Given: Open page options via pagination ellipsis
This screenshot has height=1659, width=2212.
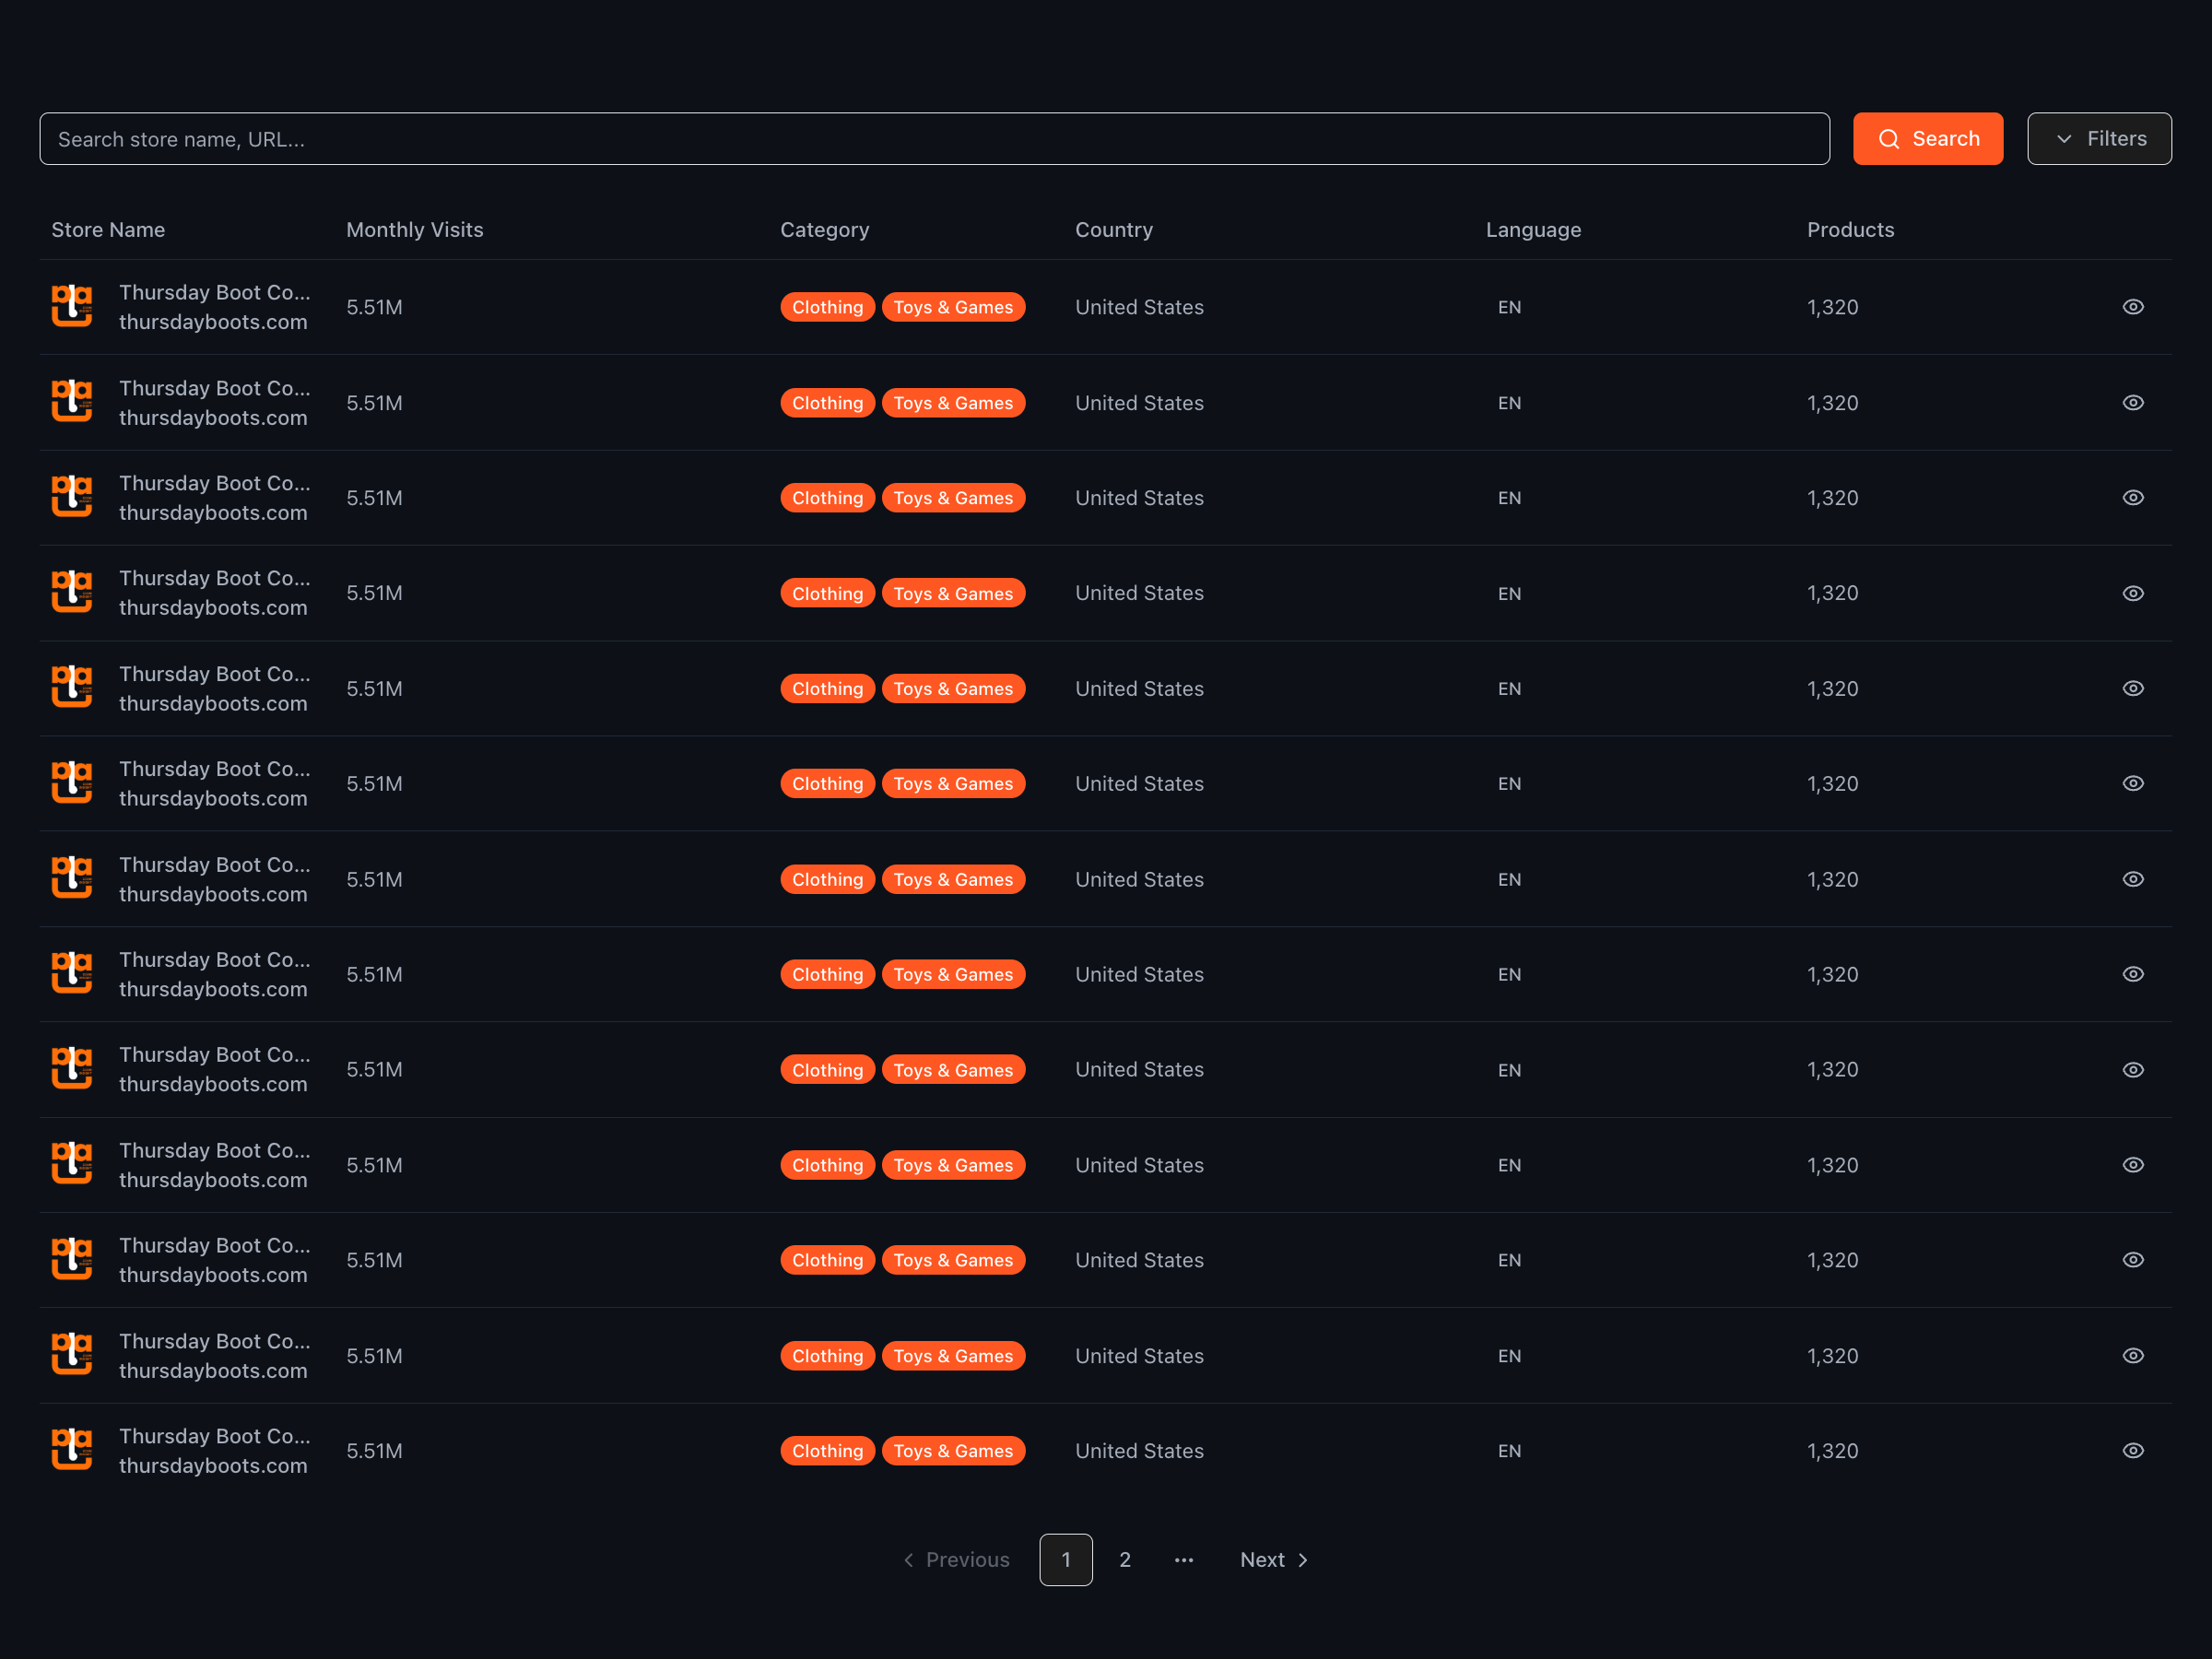Looking at the screenshot, I should tap(1184, 1559).
